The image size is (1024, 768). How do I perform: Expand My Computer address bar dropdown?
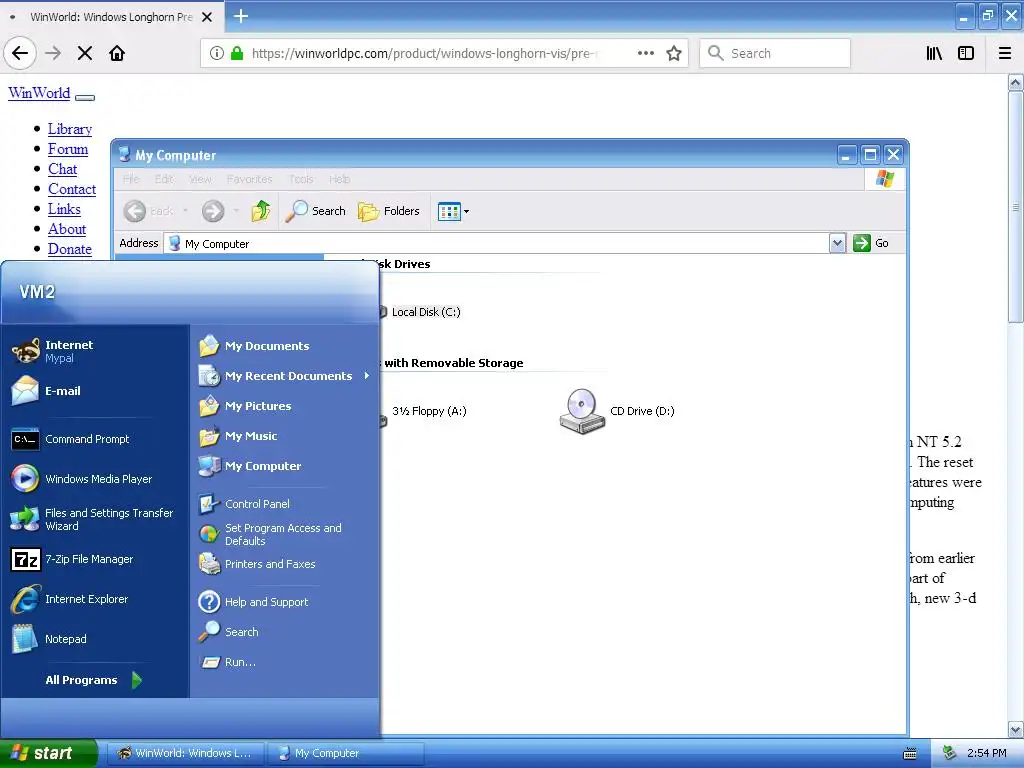tap(837, 243)
